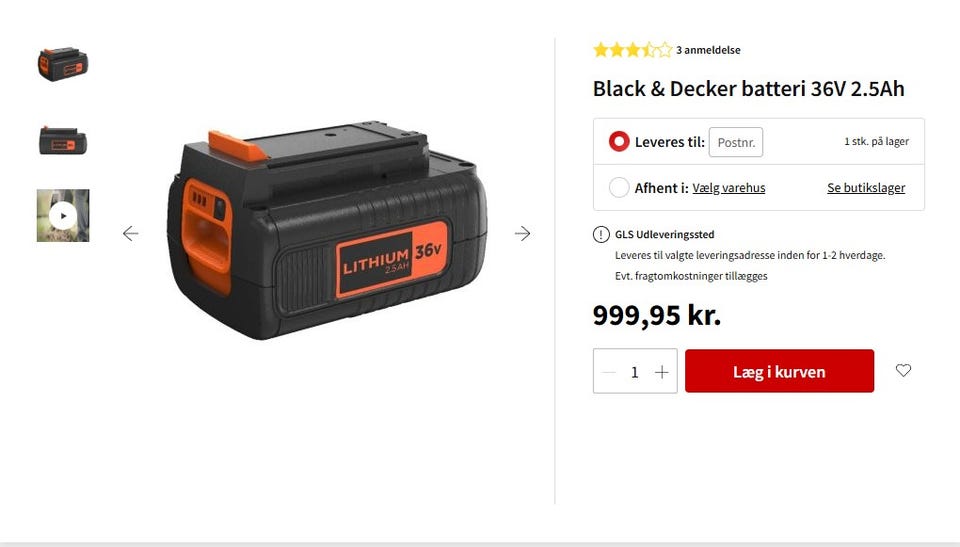This screenshot has width=960, height=547.
Task: Show next product image with right arrow
Action: pyautogui.click(x=522, y=233)
